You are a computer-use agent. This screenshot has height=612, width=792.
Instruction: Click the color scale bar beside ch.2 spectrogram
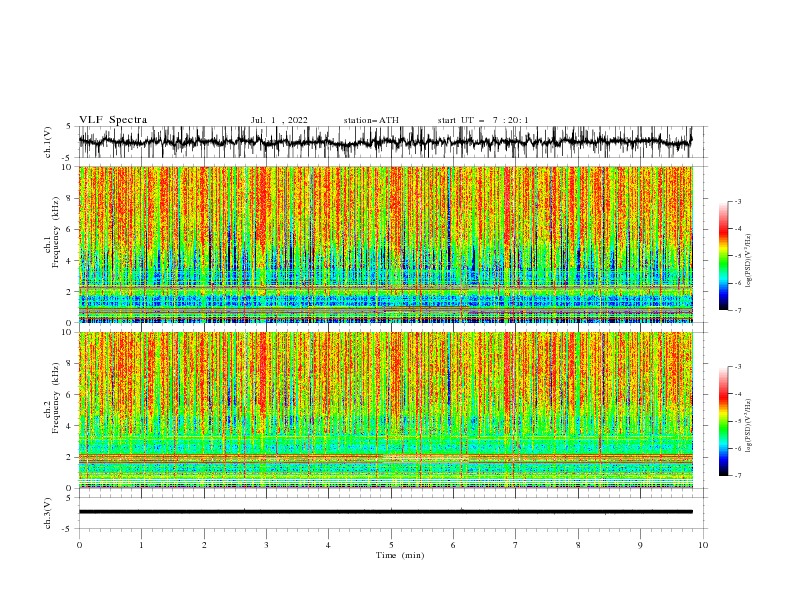click(x=723, y=421)
